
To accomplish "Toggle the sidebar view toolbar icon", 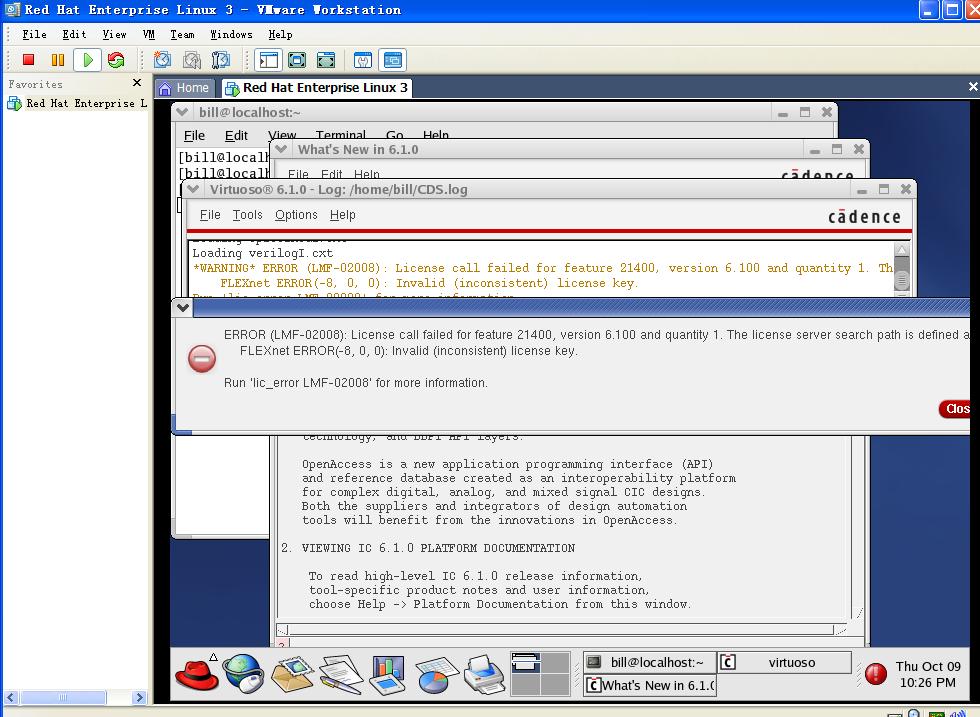I will coord(268,60).
